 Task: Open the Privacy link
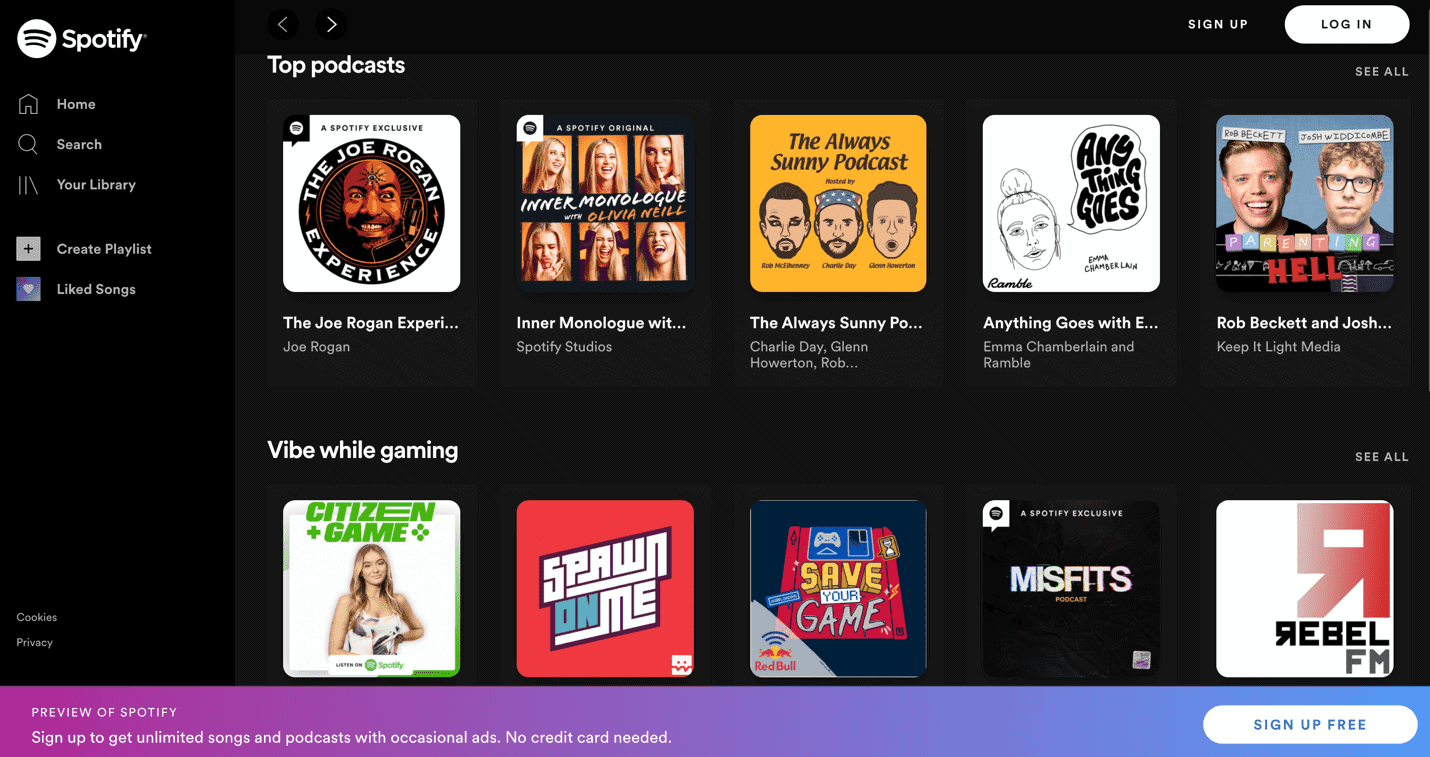click(x=35, y=642)
